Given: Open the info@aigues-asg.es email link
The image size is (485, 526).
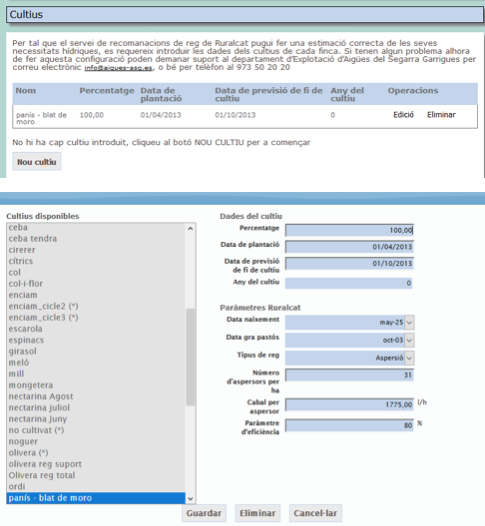Looking at the screenshot, I should click(118, 68).
